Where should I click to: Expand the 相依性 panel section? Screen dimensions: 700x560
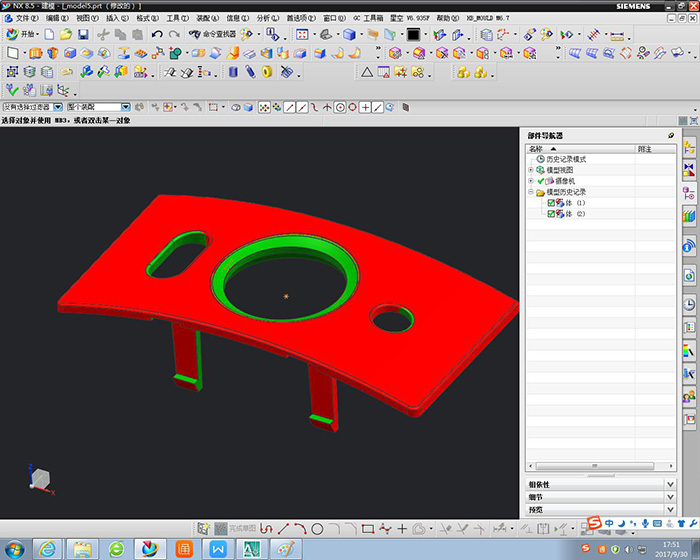(x=669, y=484)
